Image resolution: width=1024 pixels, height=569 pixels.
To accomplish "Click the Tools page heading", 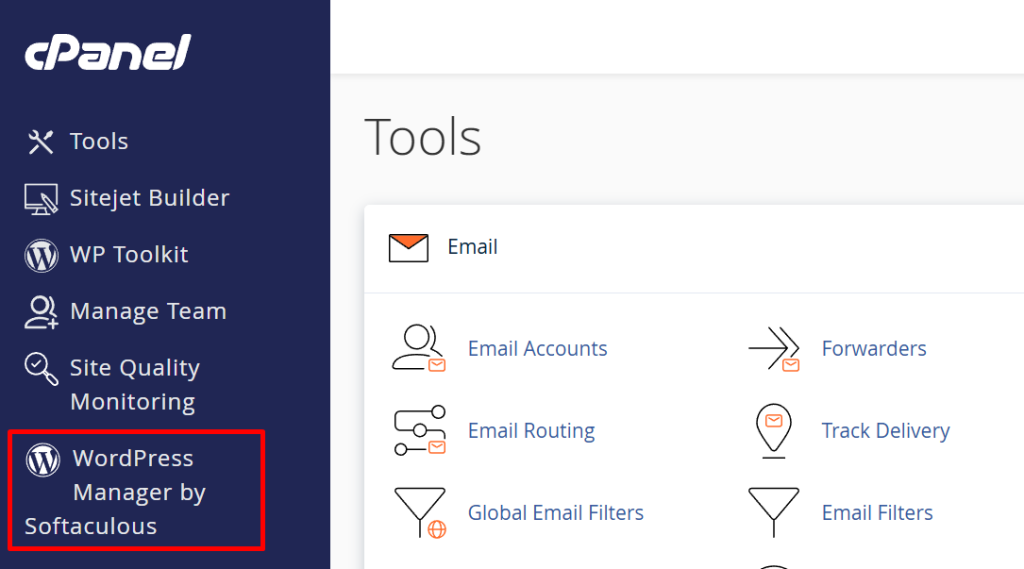I will tap(423, 137).
